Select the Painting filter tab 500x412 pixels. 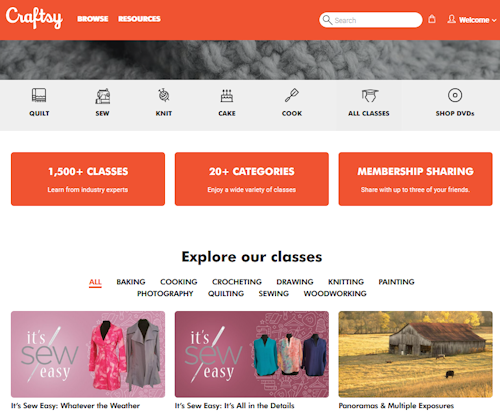click(x=396, y=282)
